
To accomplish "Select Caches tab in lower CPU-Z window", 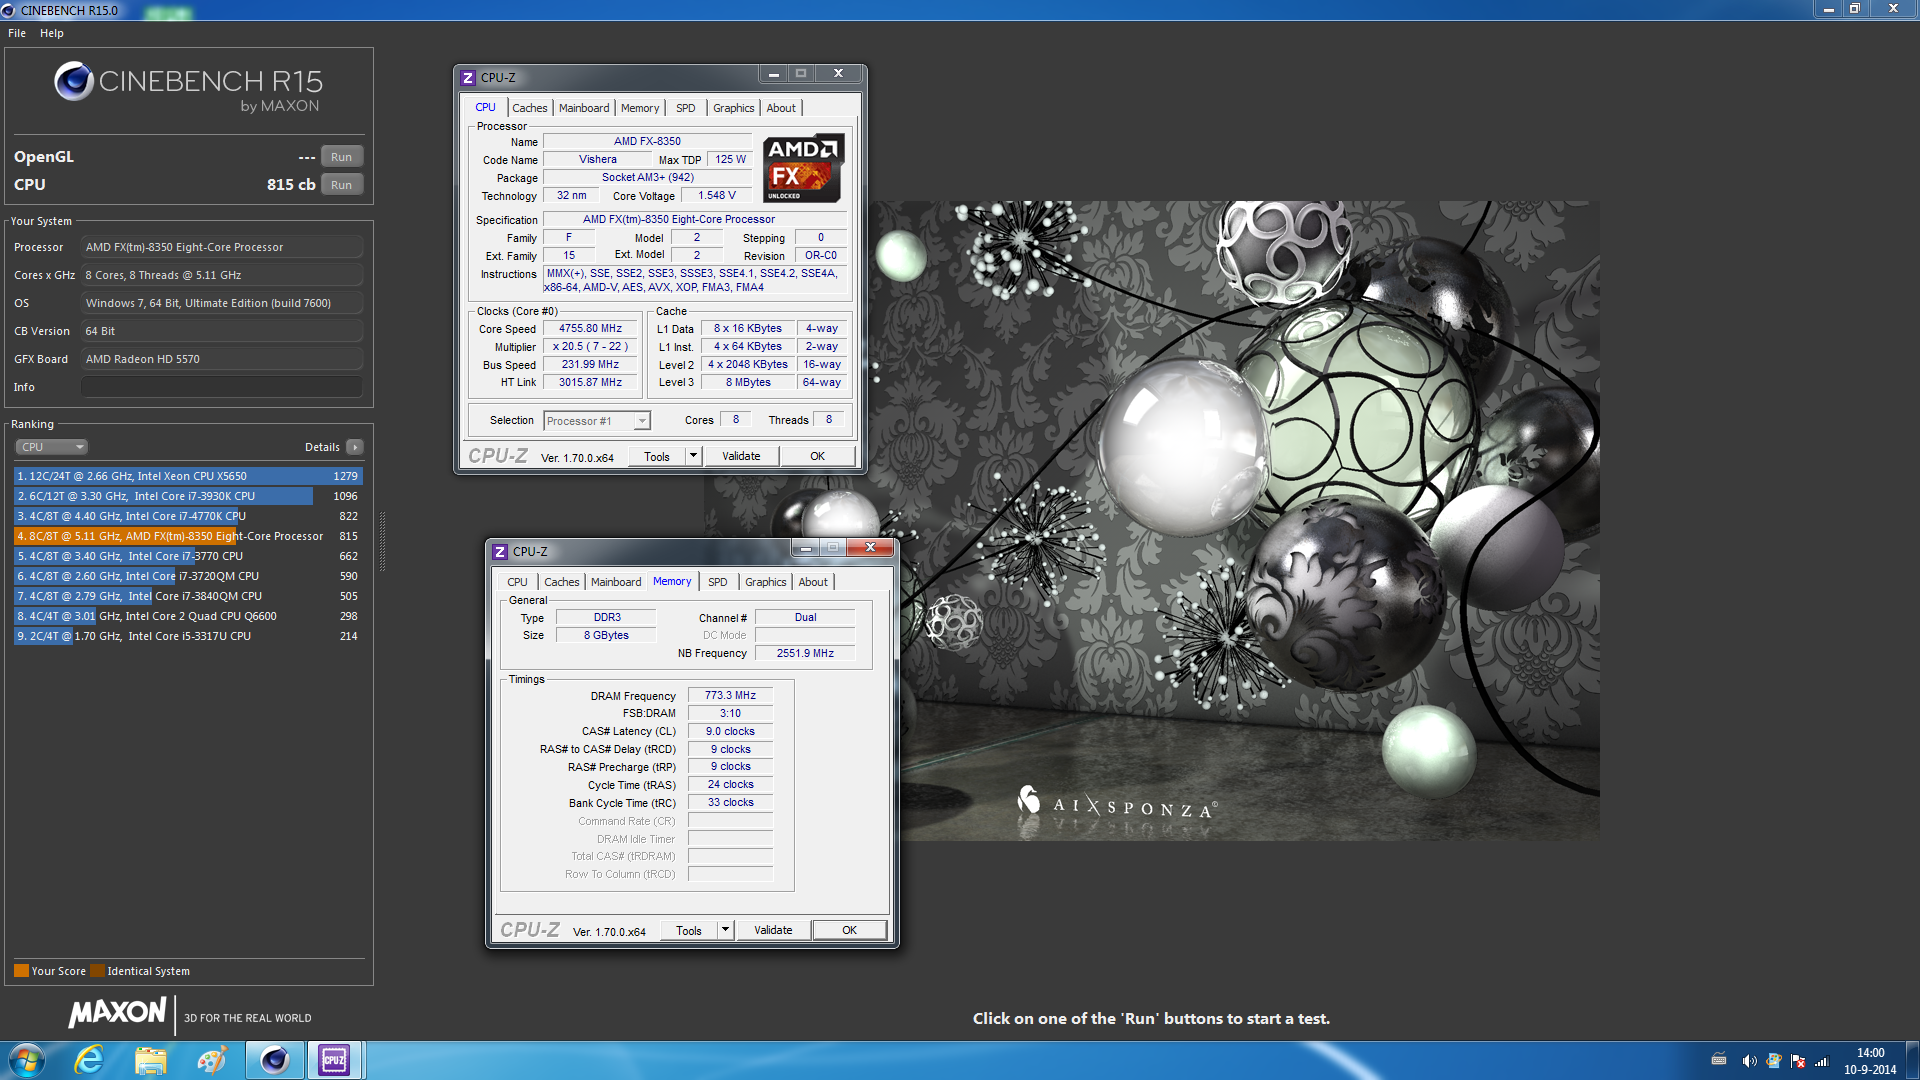I will pyautogui.click(x=562, y=582).
